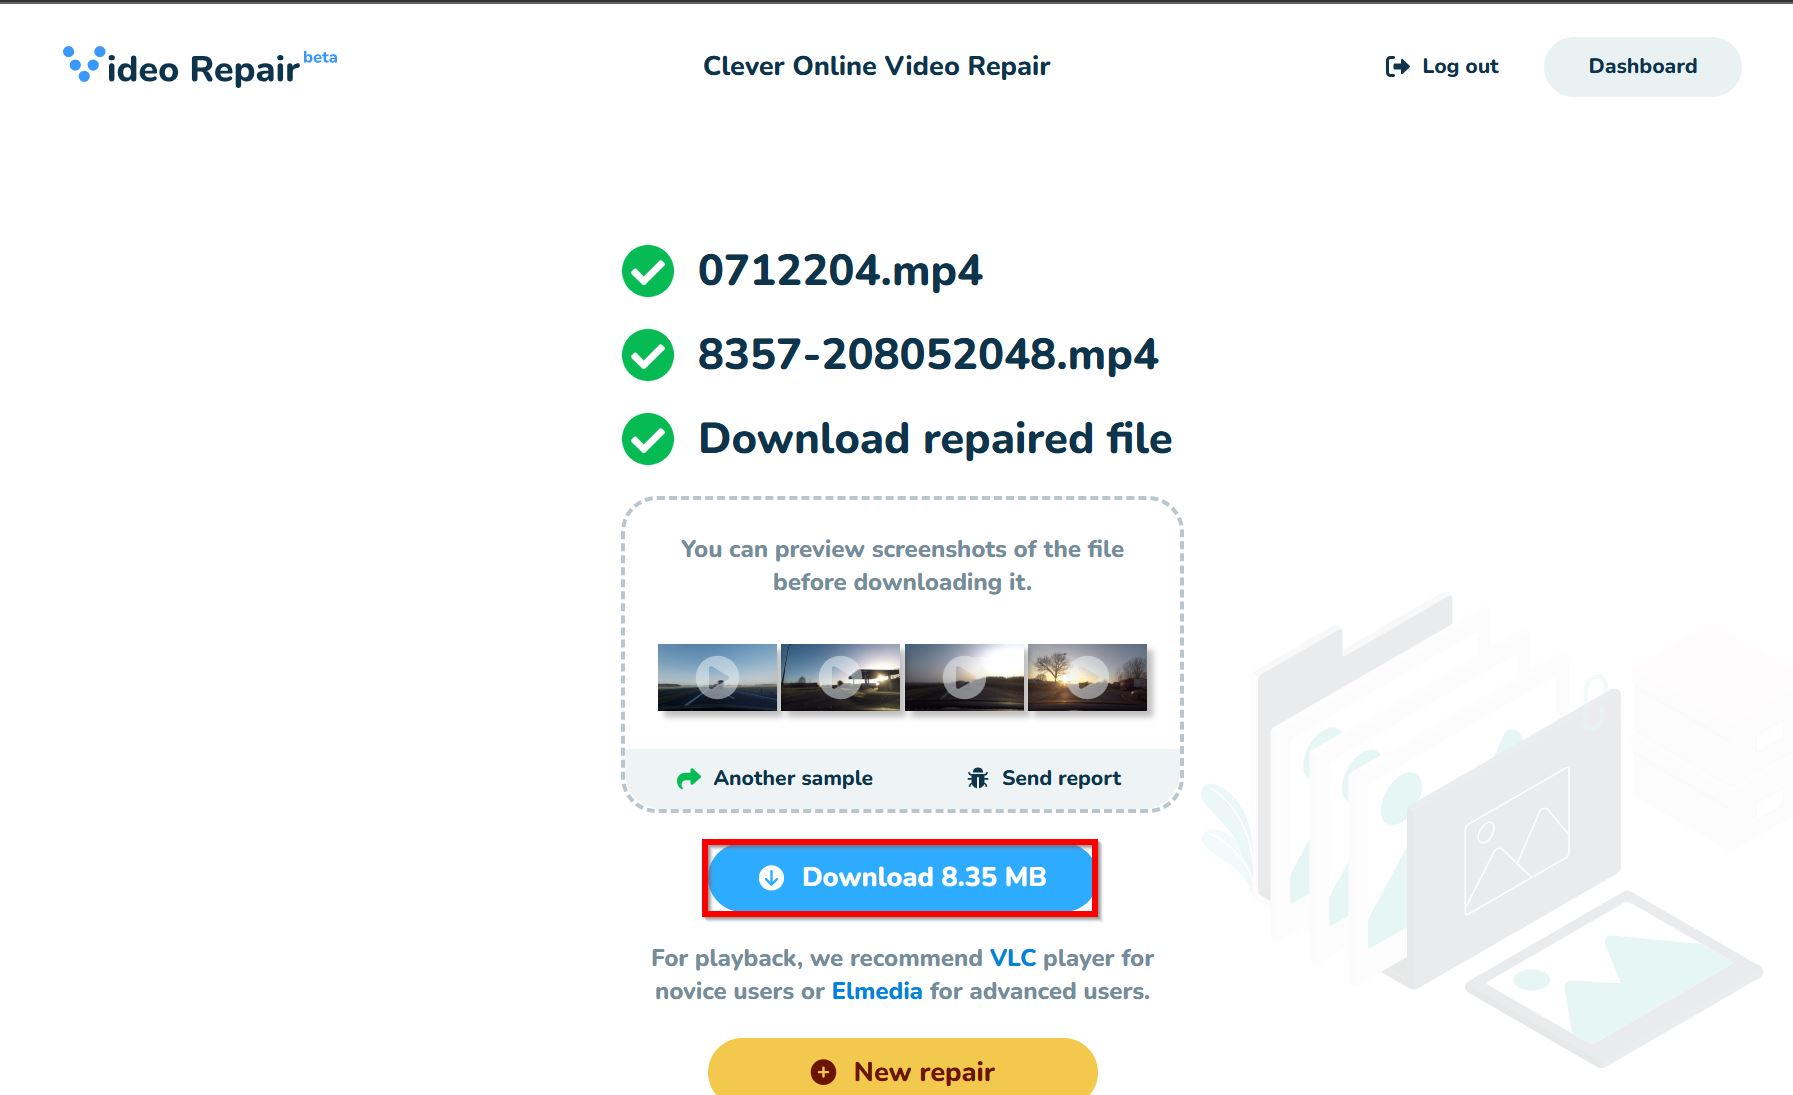
Task: Open the fourth thumbnail showing a tree
Action: tap(1087, 677)
